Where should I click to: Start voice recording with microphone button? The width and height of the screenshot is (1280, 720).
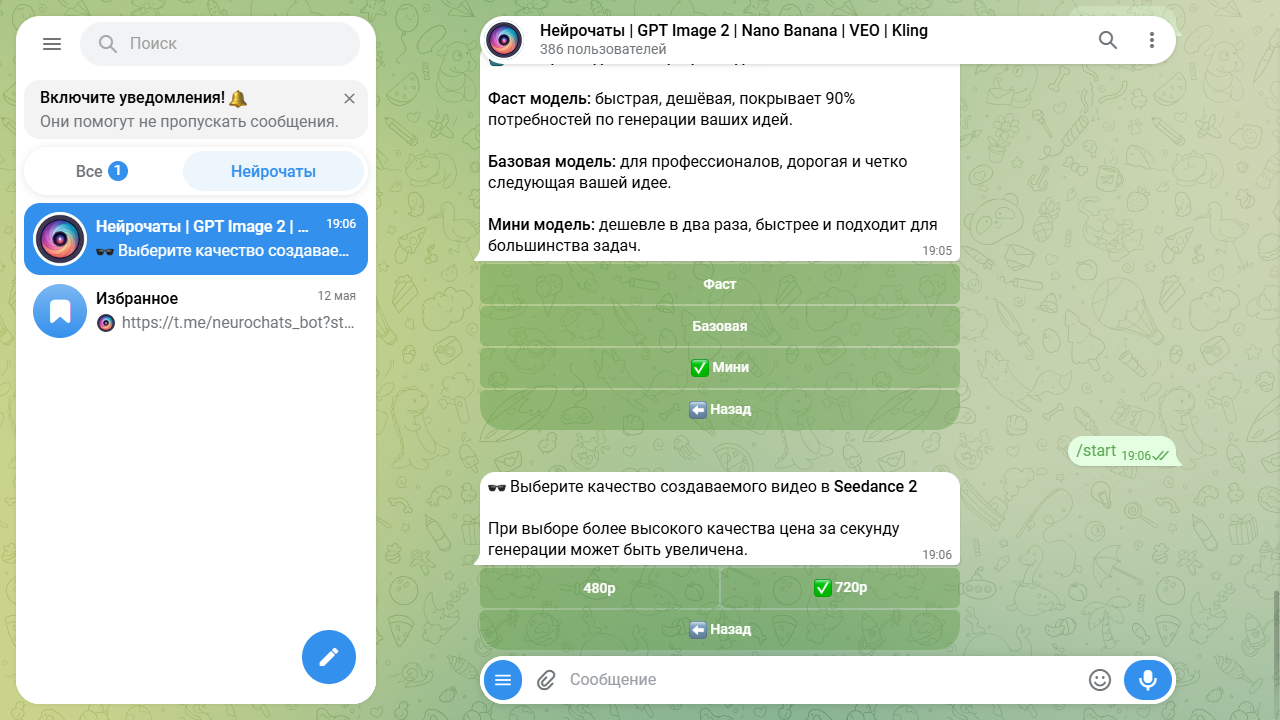pos(1148,680)
